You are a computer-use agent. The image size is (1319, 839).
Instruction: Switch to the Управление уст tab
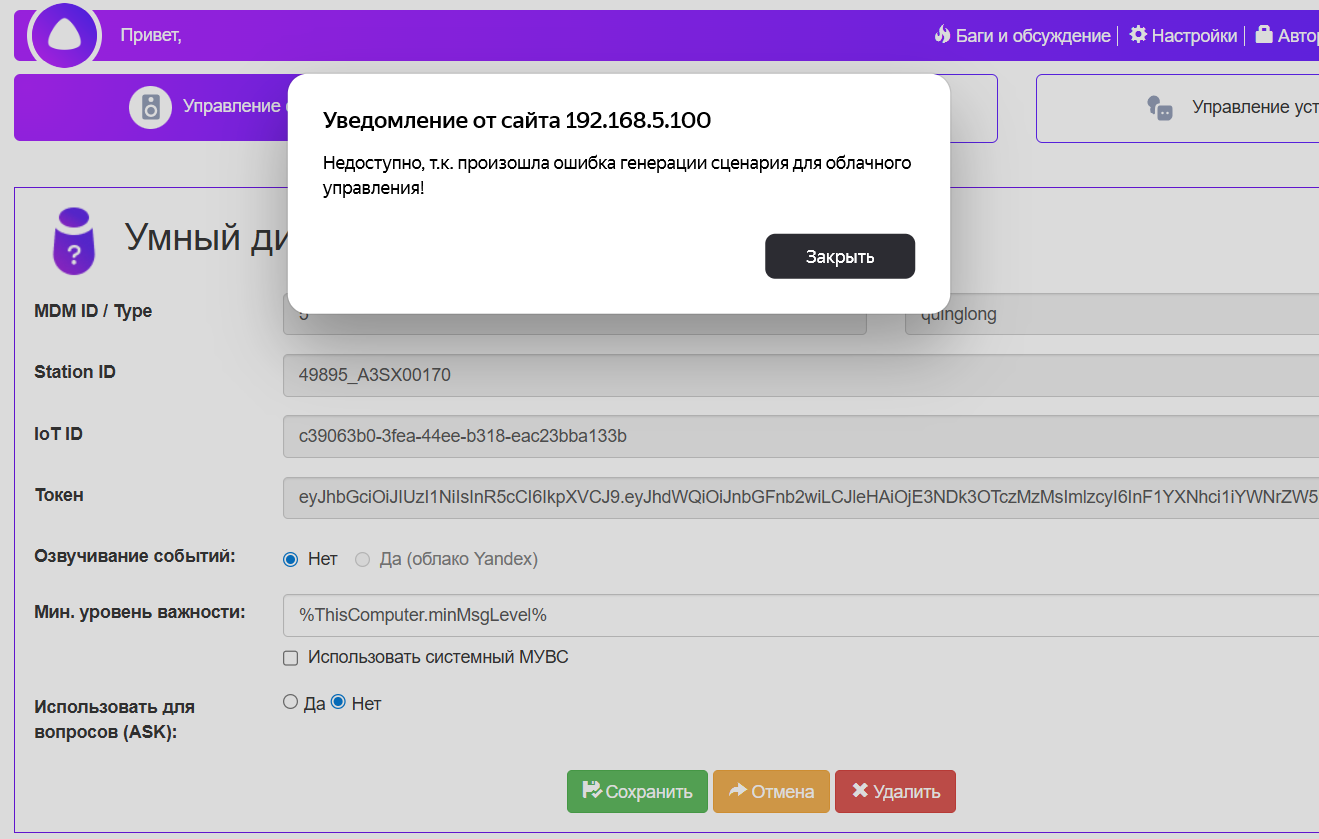pyautogui.click(x=1177, y=107)
